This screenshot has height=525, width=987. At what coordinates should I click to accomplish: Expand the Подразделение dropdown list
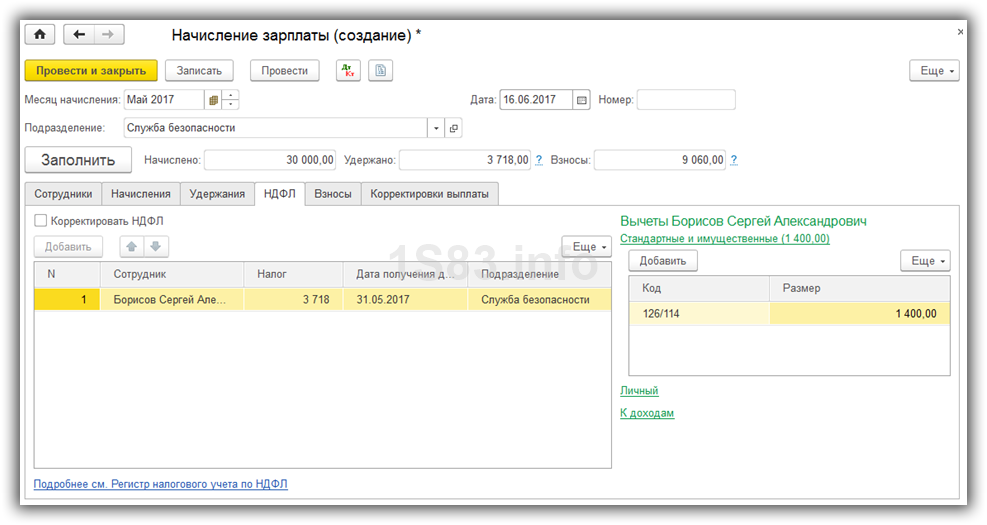[436, 128]
